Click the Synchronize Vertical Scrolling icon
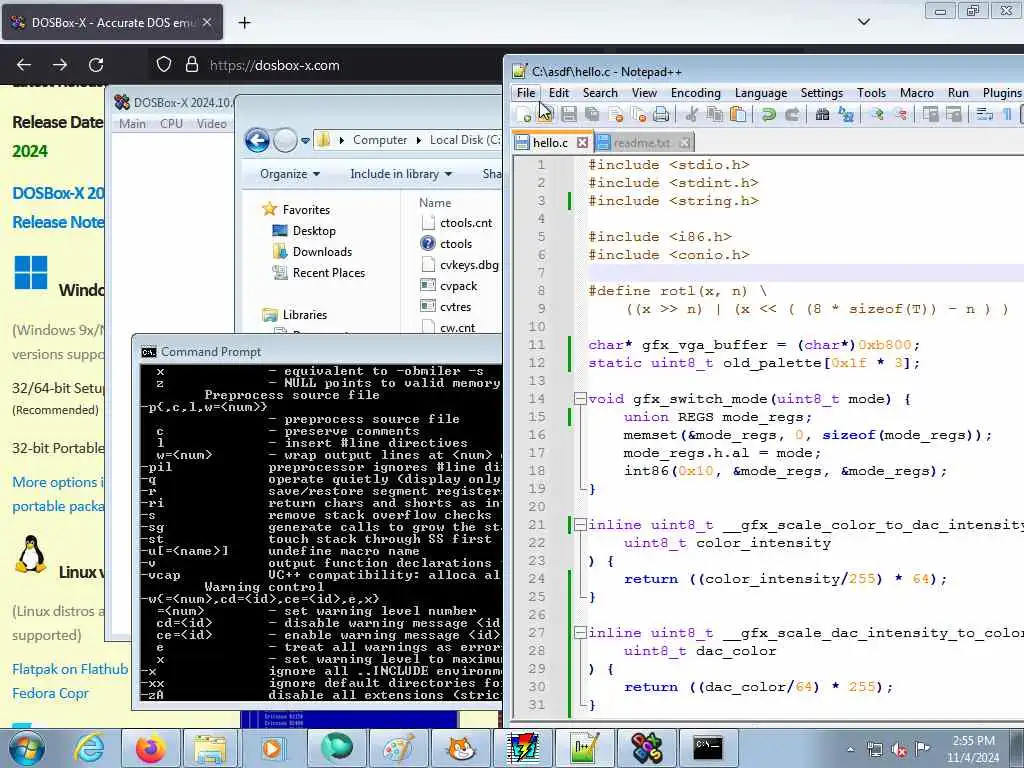The image size is (1024, 768). pyautogui.click(x=930, y=115)
